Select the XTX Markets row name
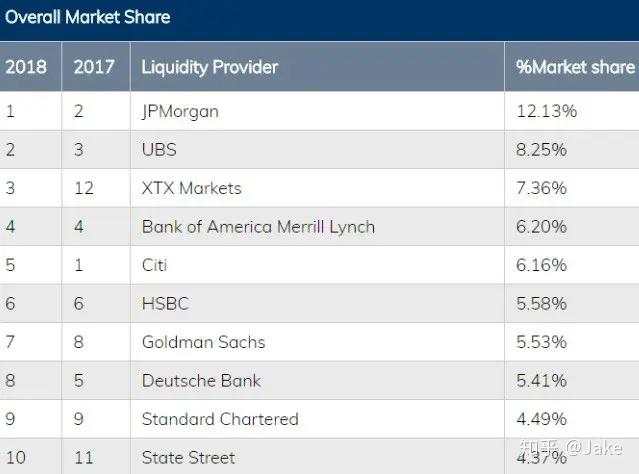 (x=191, y=188)
